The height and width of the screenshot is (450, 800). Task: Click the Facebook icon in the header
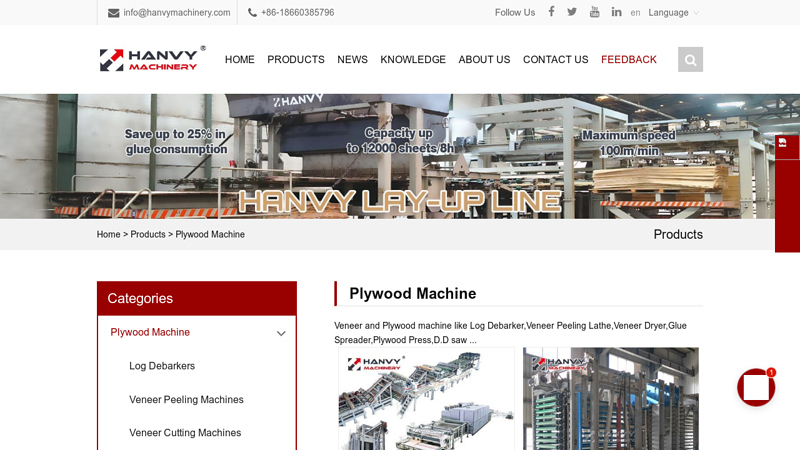coord(551,12)
